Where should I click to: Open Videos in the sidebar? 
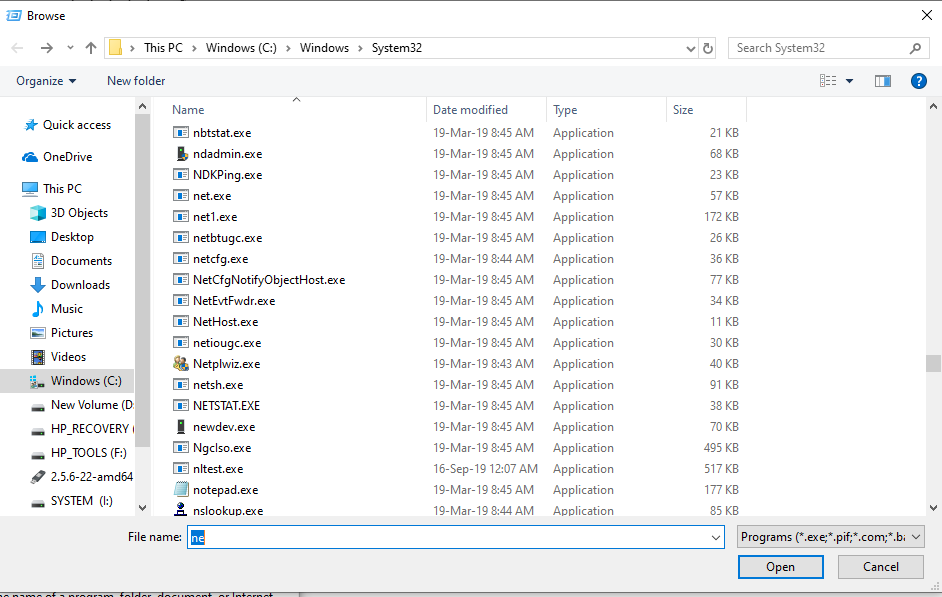click(x=68, y=357)
